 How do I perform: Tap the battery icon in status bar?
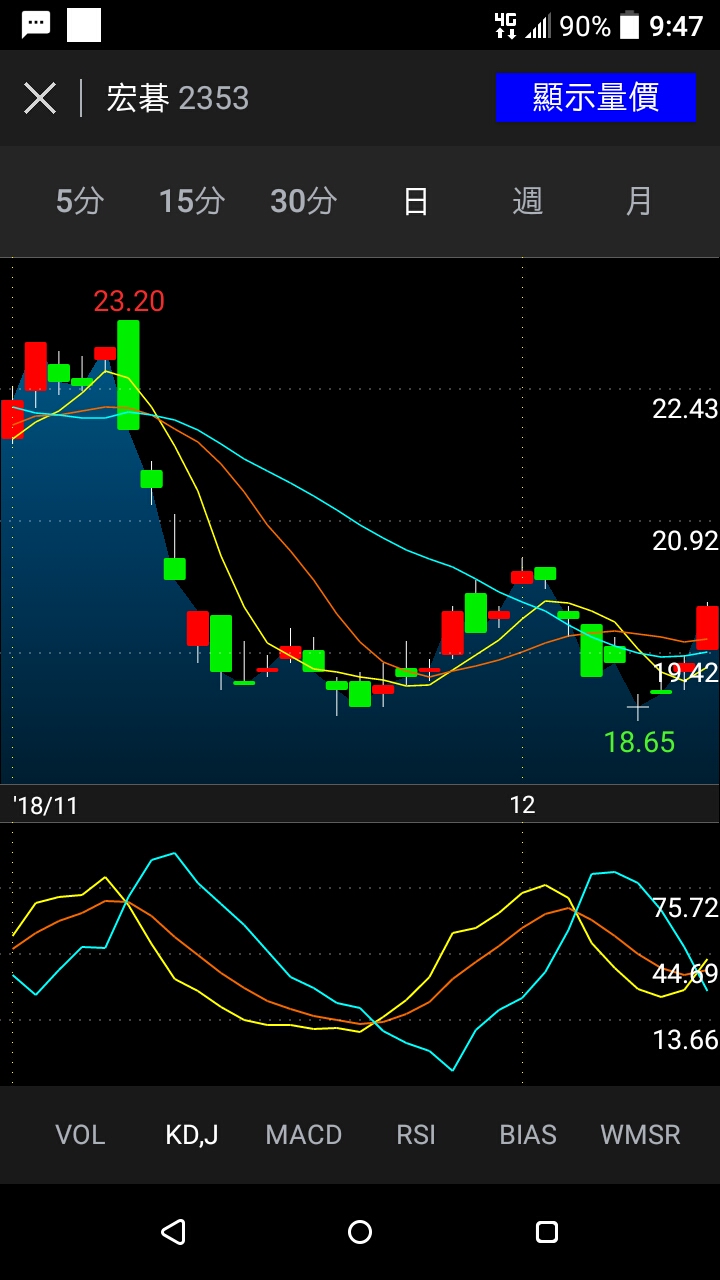629,25
